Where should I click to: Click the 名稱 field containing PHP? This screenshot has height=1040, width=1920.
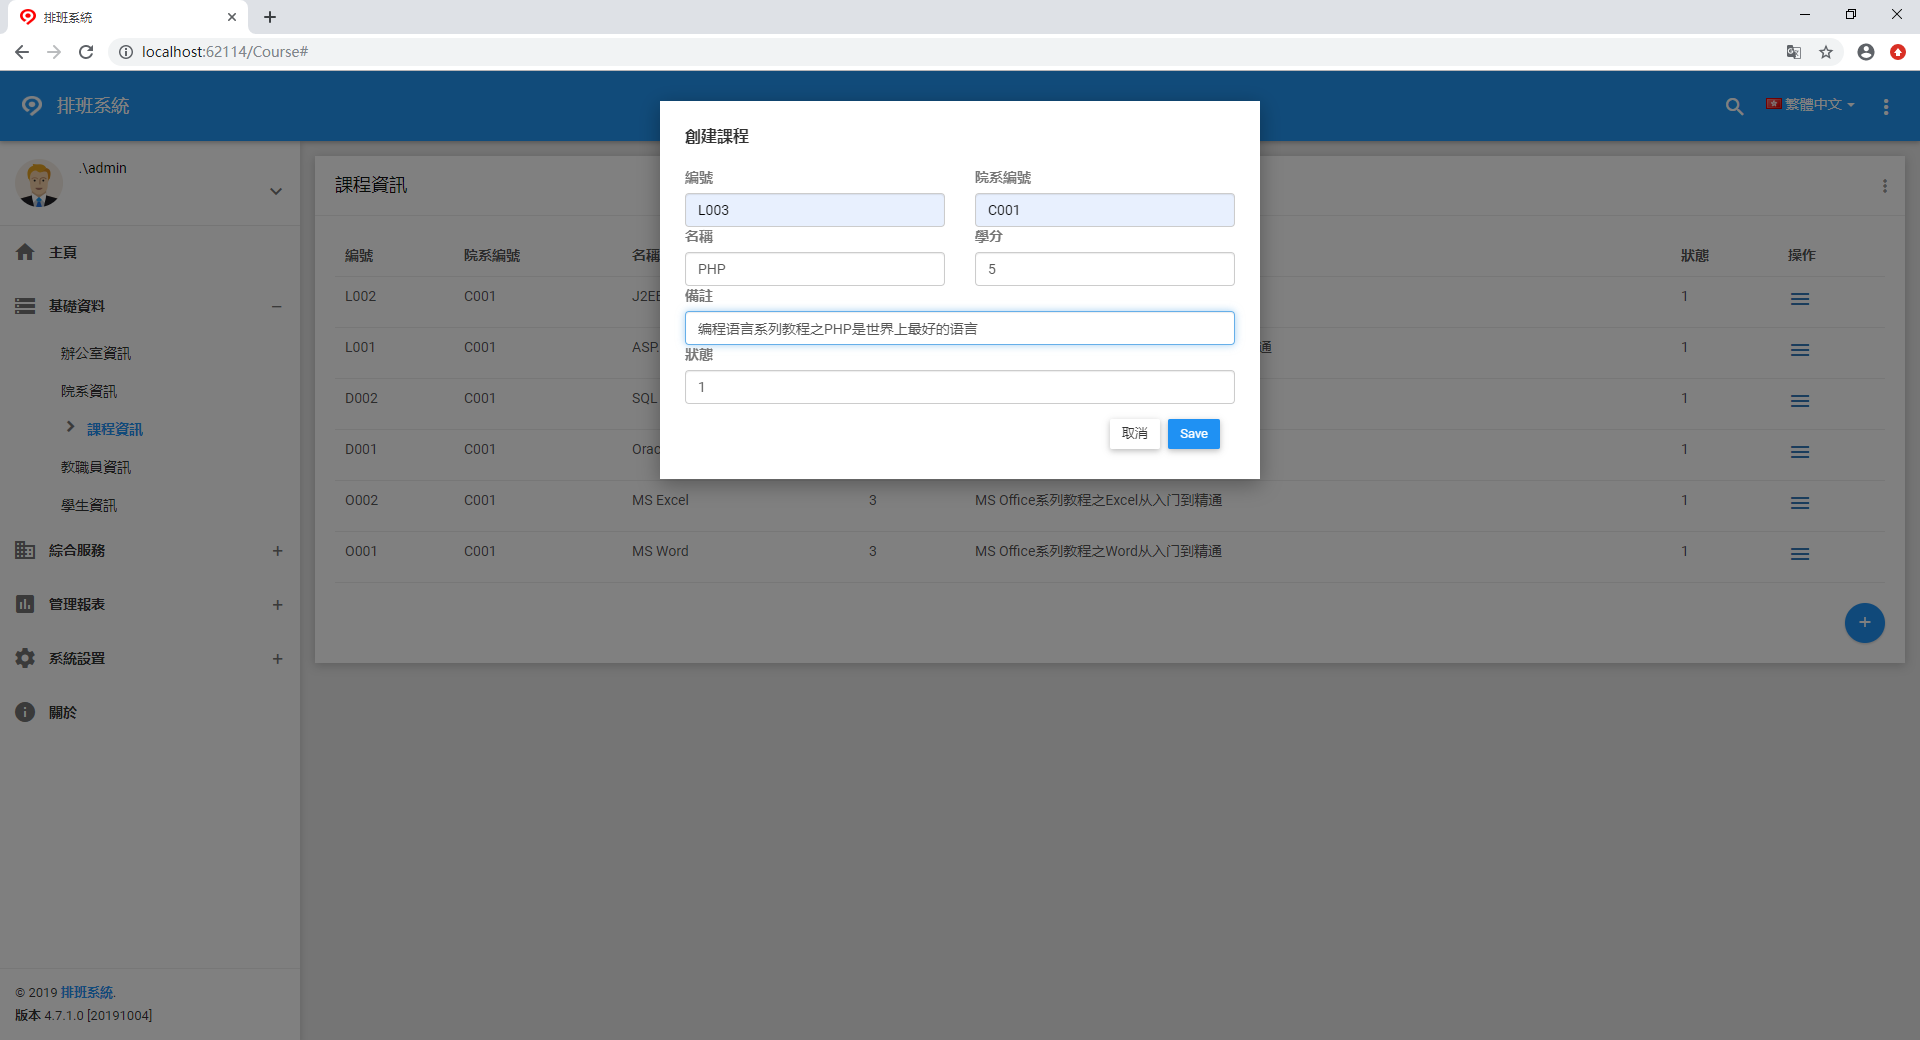[x=814, y=269]
